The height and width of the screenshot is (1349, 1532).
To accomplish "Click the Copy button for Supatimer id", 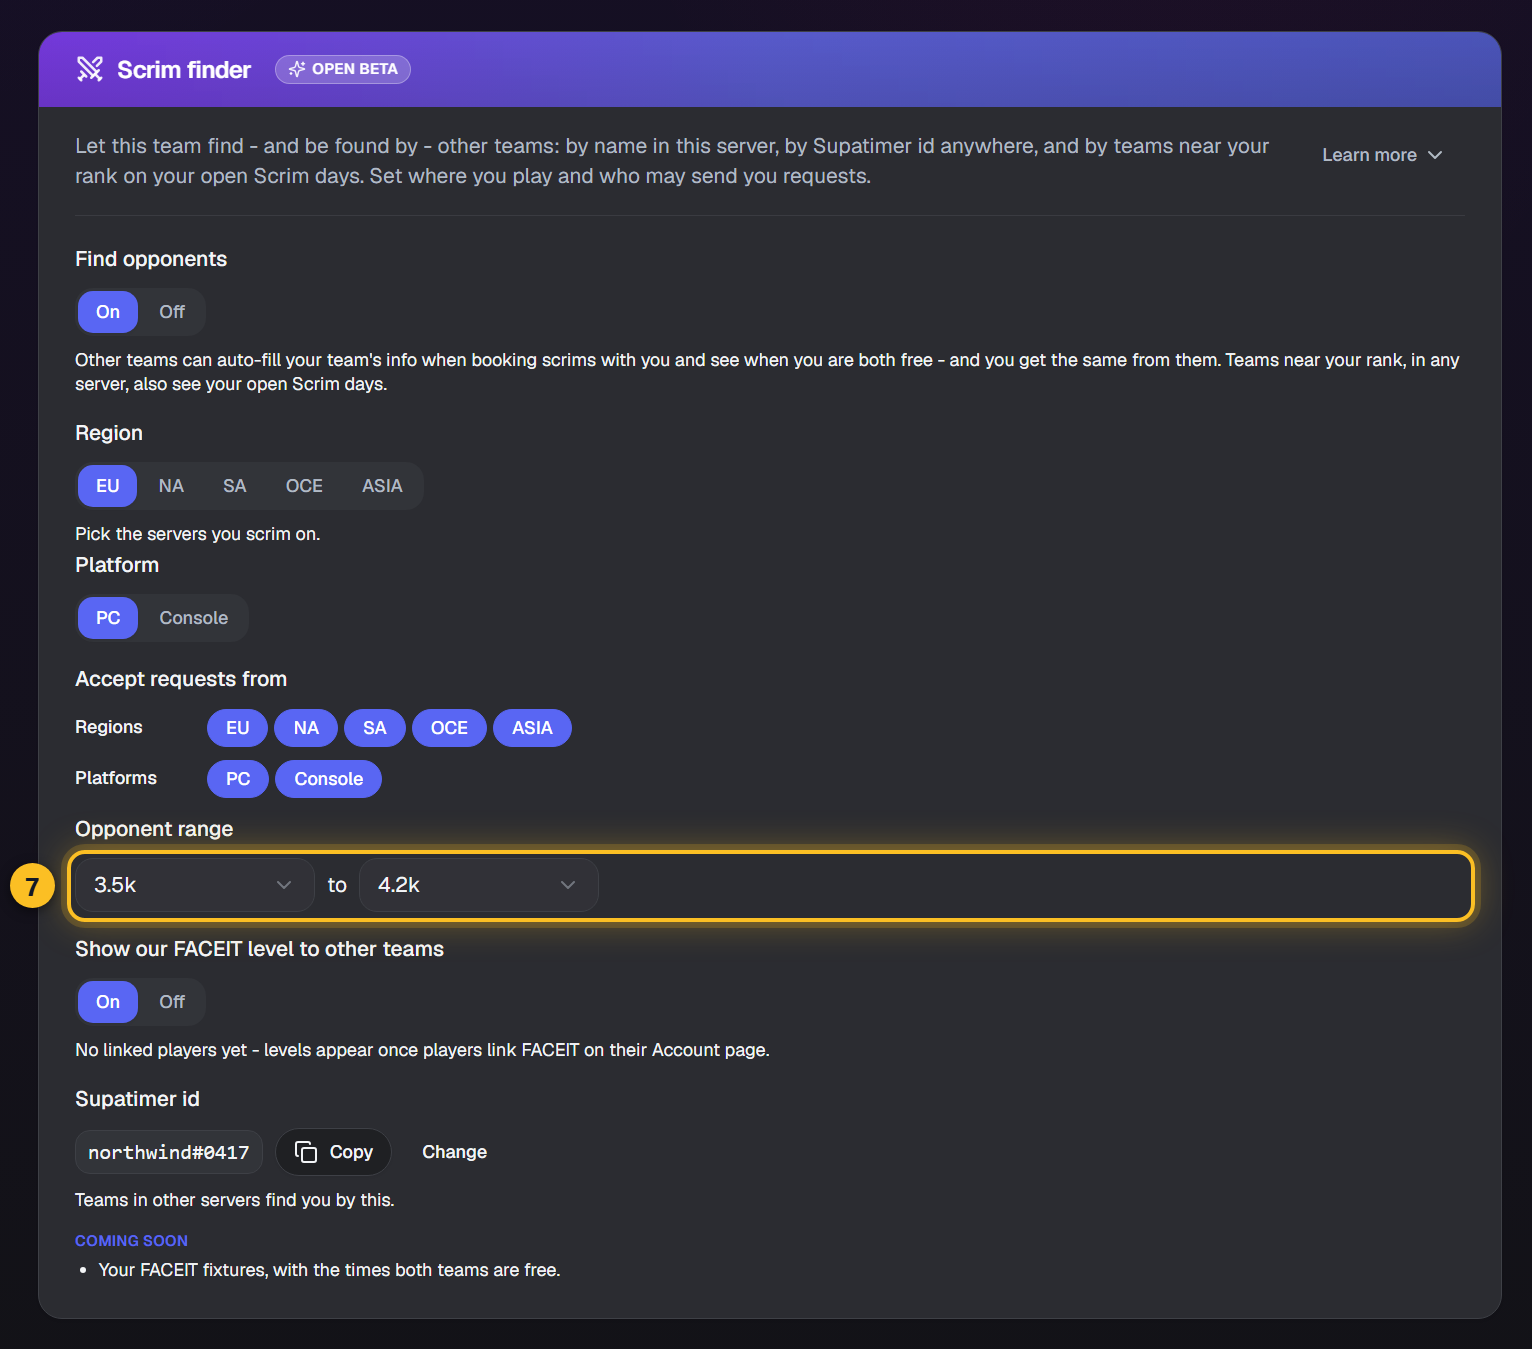I will pyautogui.click(x=333, y=1152).
